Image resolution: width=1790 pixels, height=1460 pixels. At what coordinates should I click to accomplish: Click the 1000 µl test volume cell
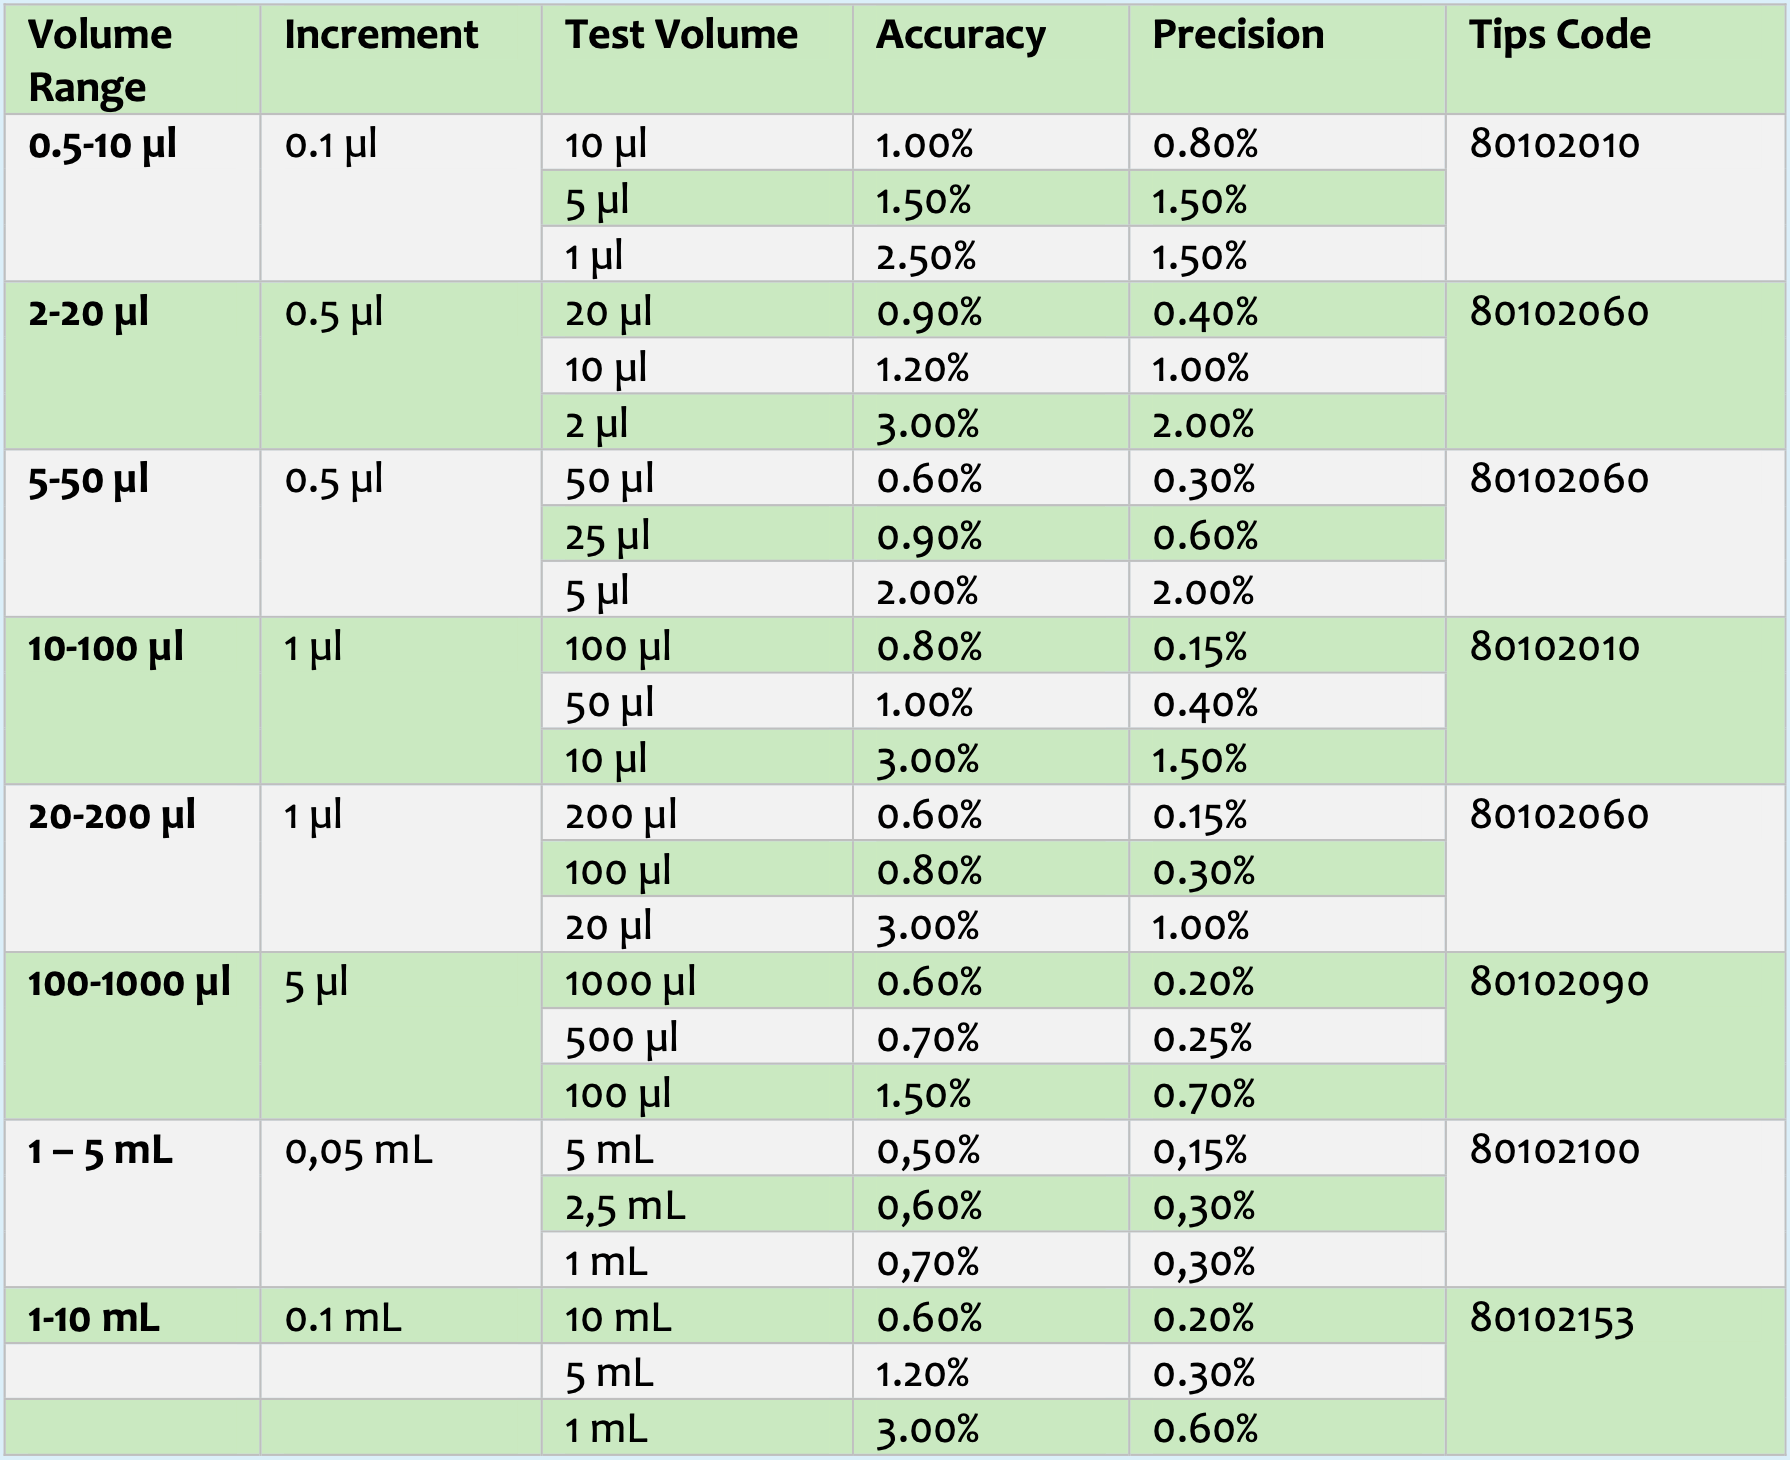point(697,981)
